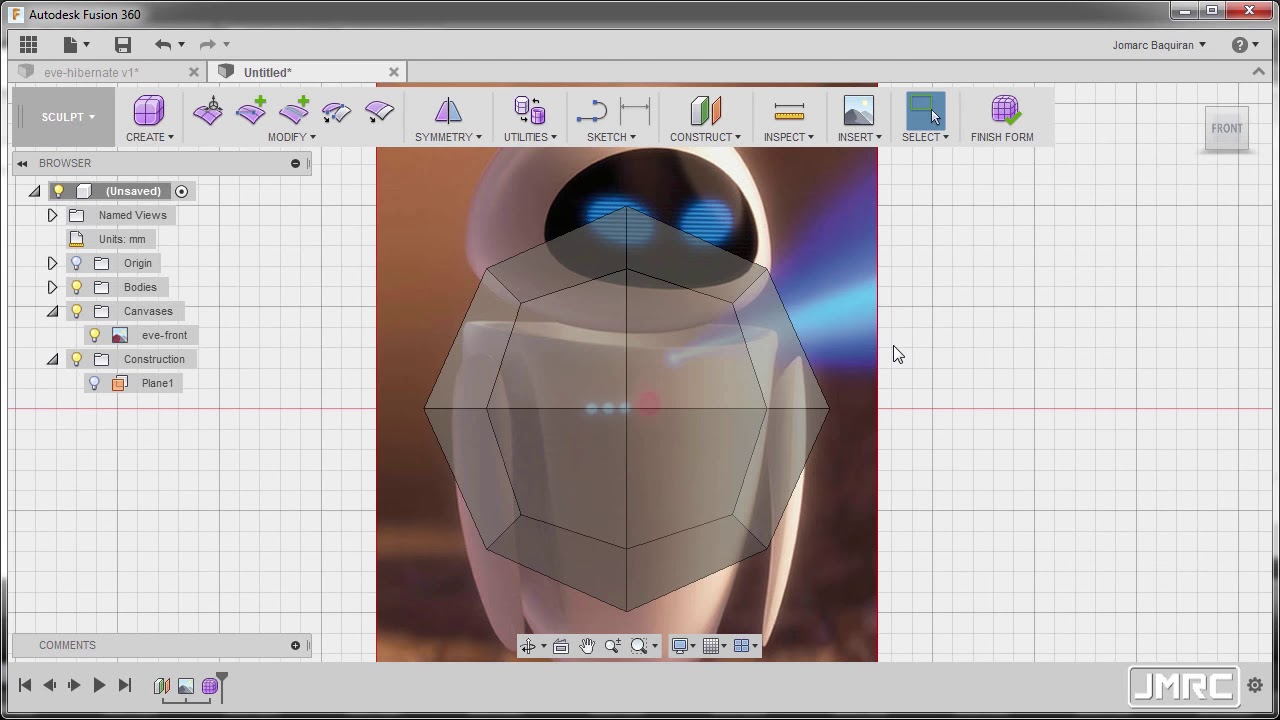
Task: Open the CREATE dropdown menu
Action: coord(149,137)
